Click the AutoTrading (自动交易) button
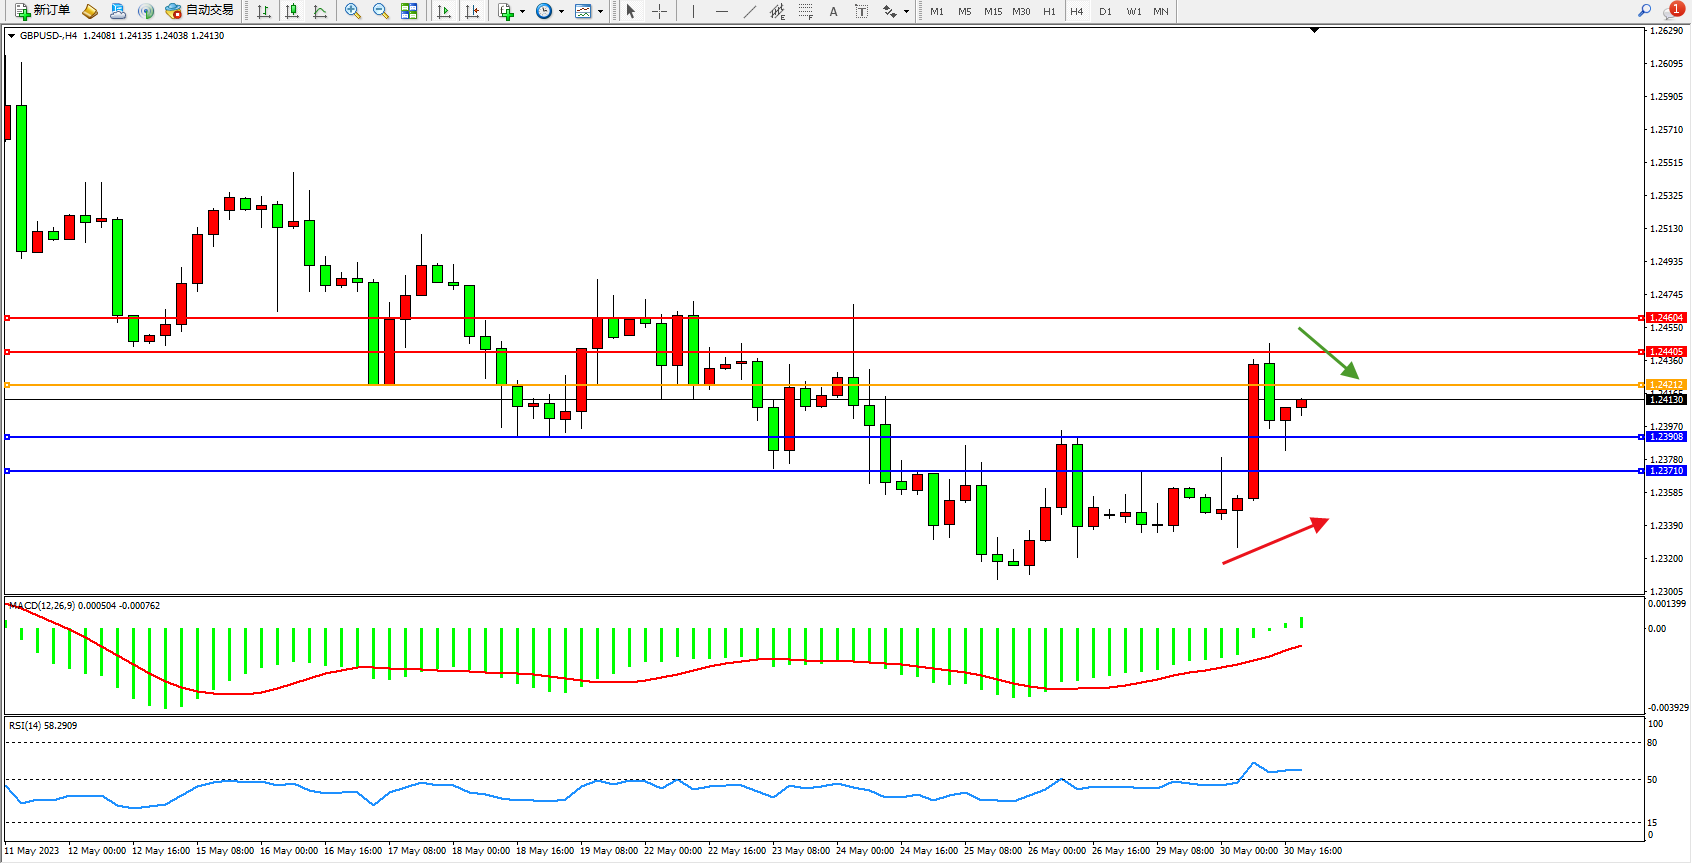1692x864 pixels. [199, 11]
